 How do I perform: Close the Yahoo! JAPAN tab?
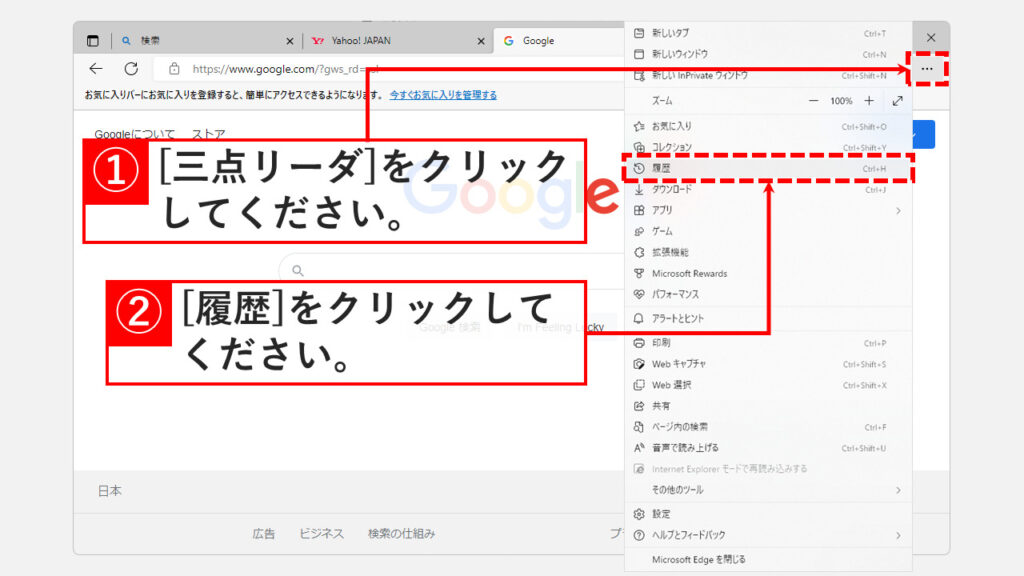(x=481, y=41)
